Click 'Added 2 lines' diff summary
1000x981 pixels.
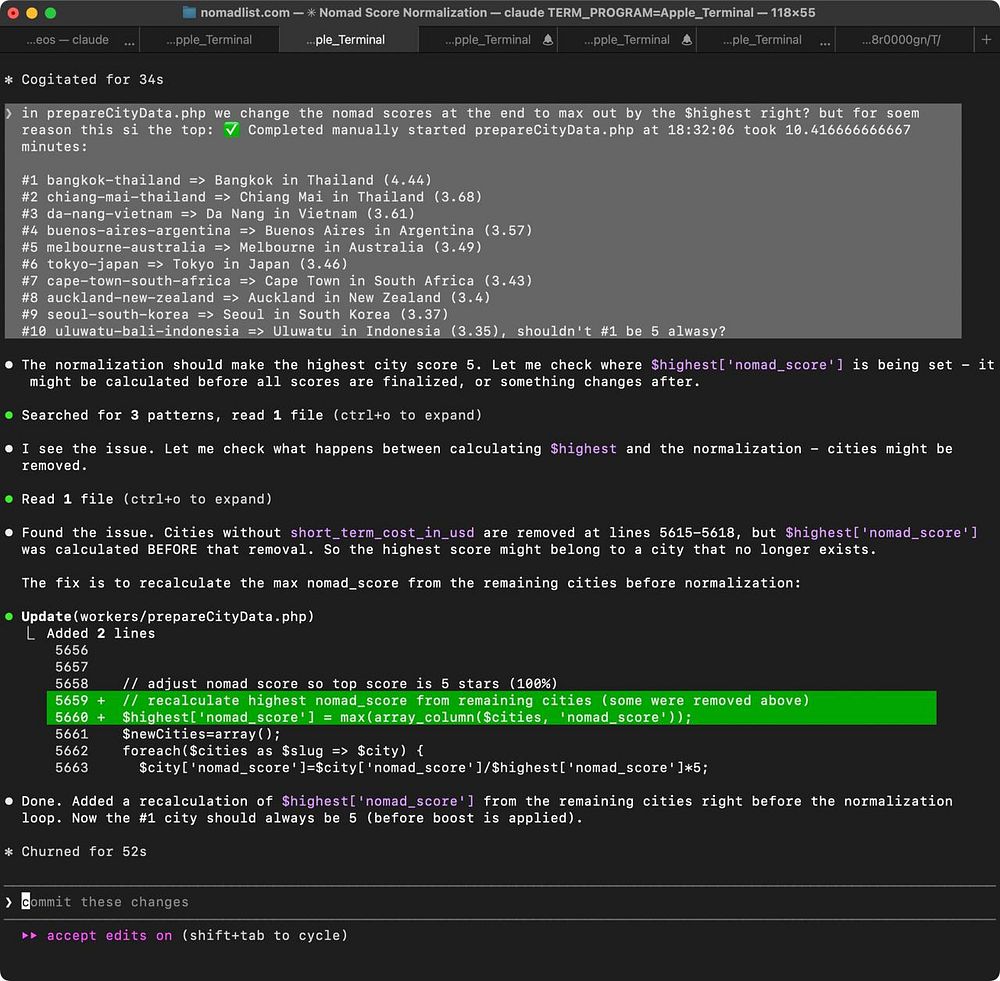point(101,633)
